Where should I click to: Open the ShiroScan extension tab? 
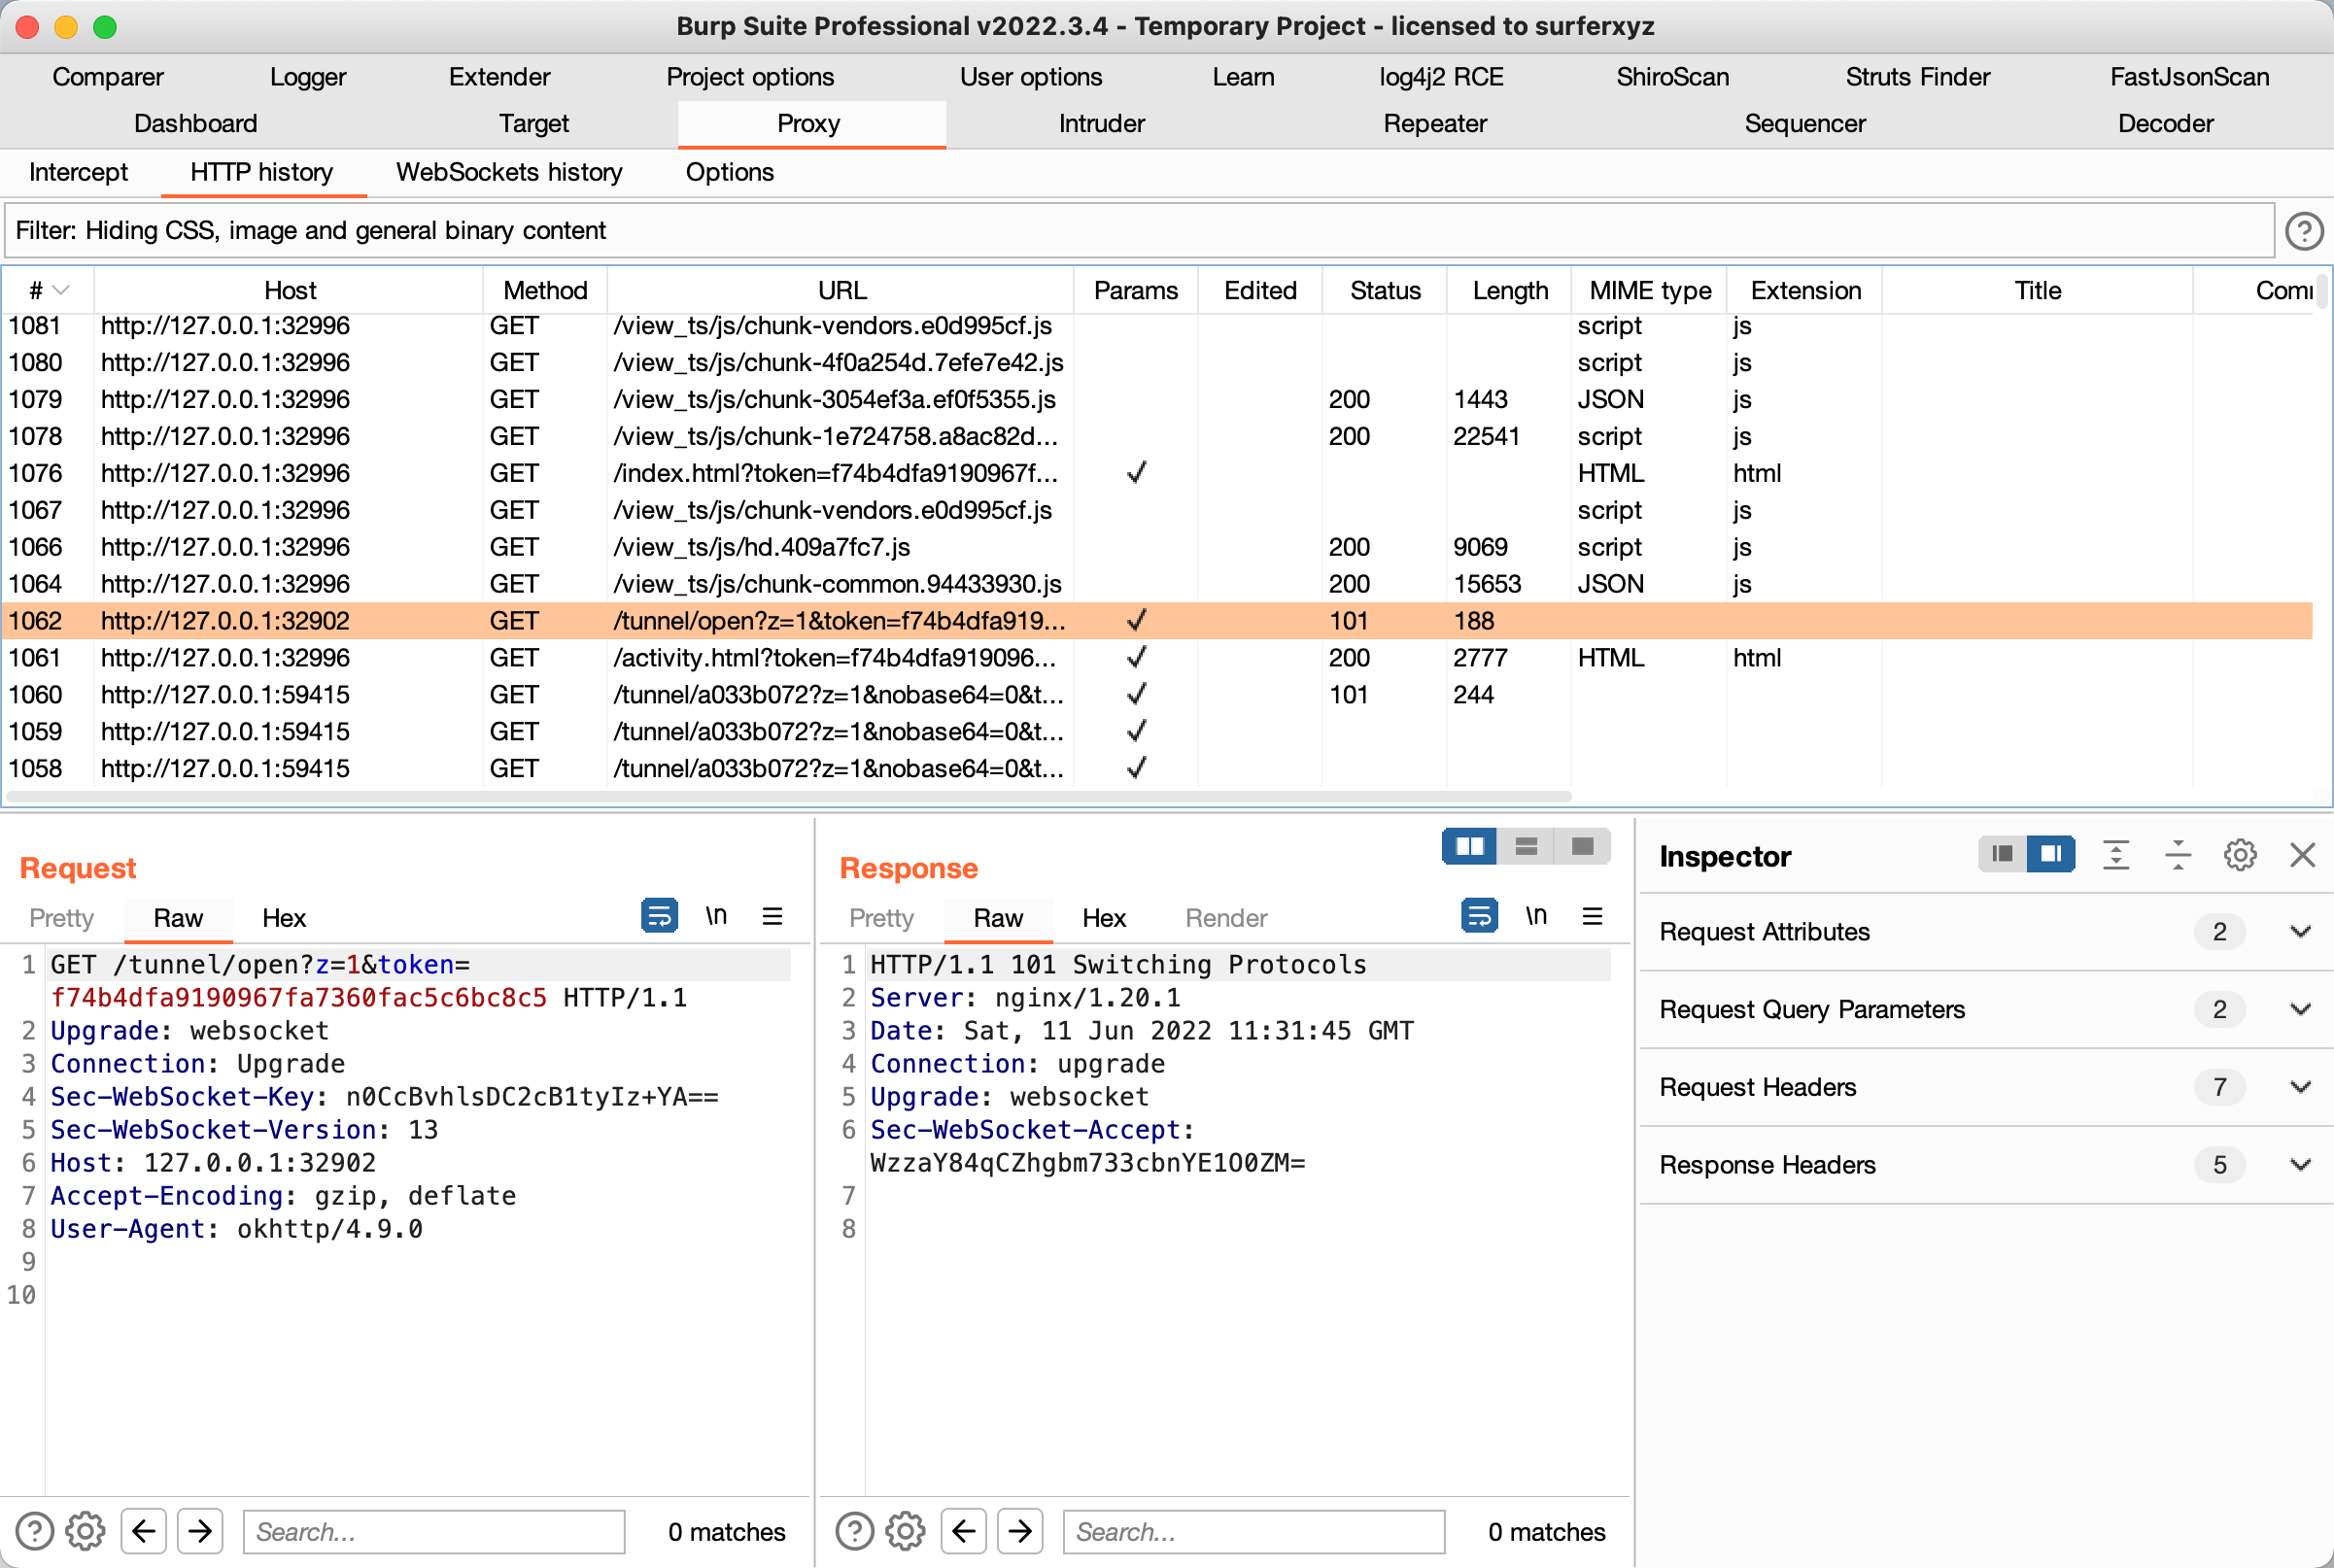1672,77
